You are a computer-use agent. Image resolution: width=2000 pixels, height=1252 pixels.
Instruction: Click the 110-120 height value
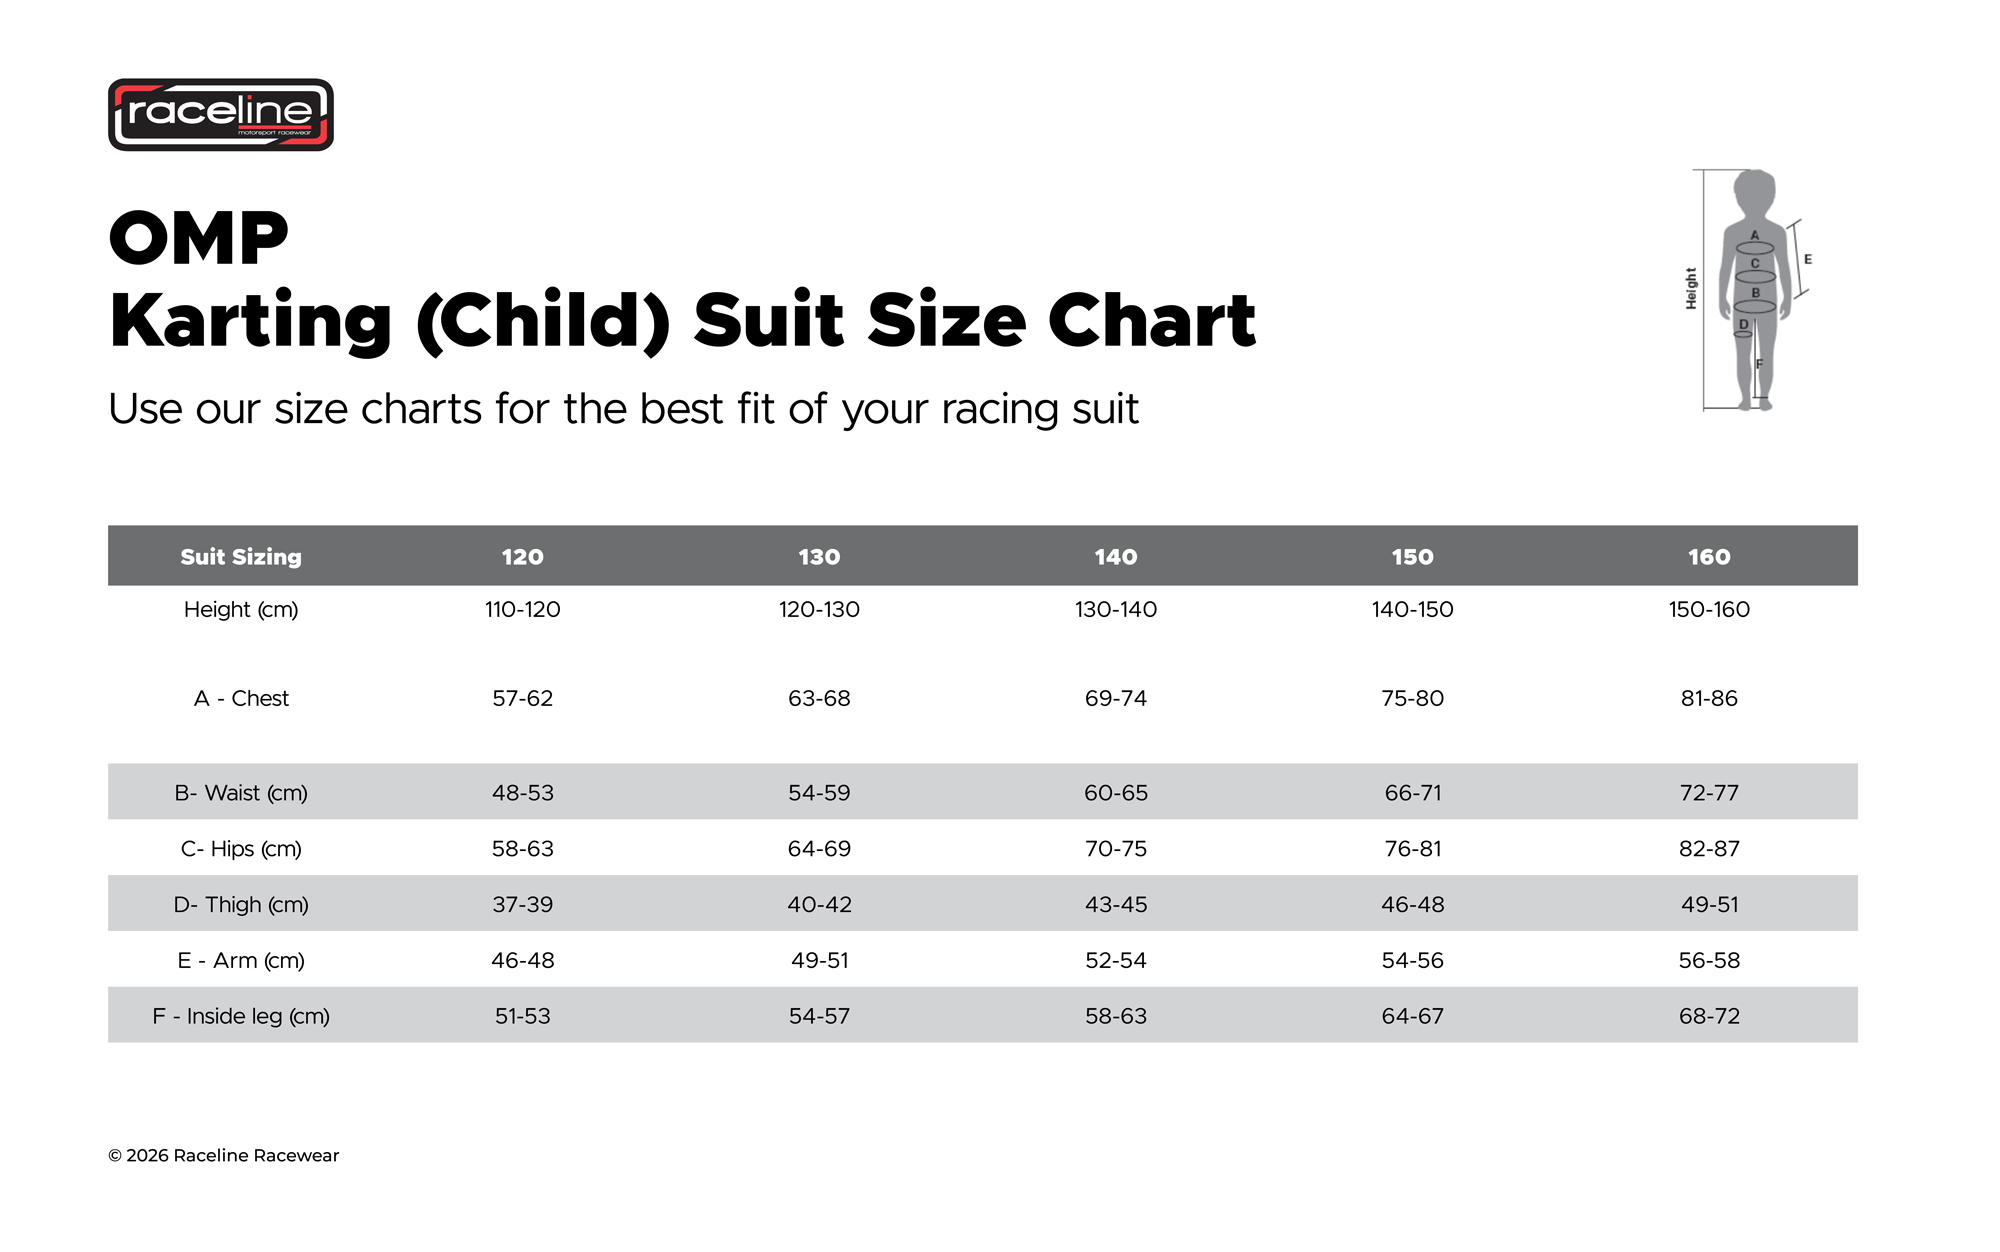pos(523,610)
